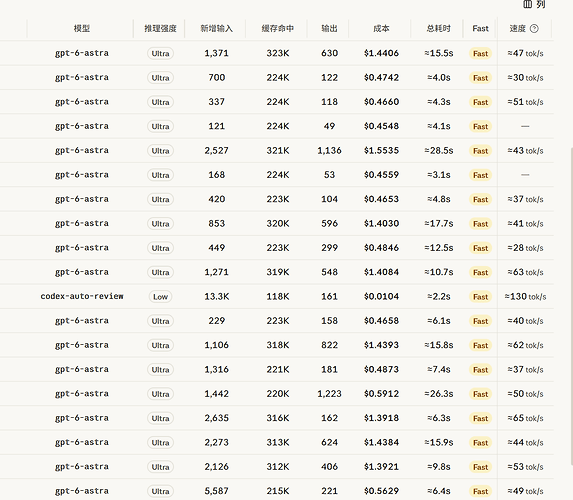Click the cache hit value 320K
This screenshot has height=500, width=573.
[x=278, y=223]
